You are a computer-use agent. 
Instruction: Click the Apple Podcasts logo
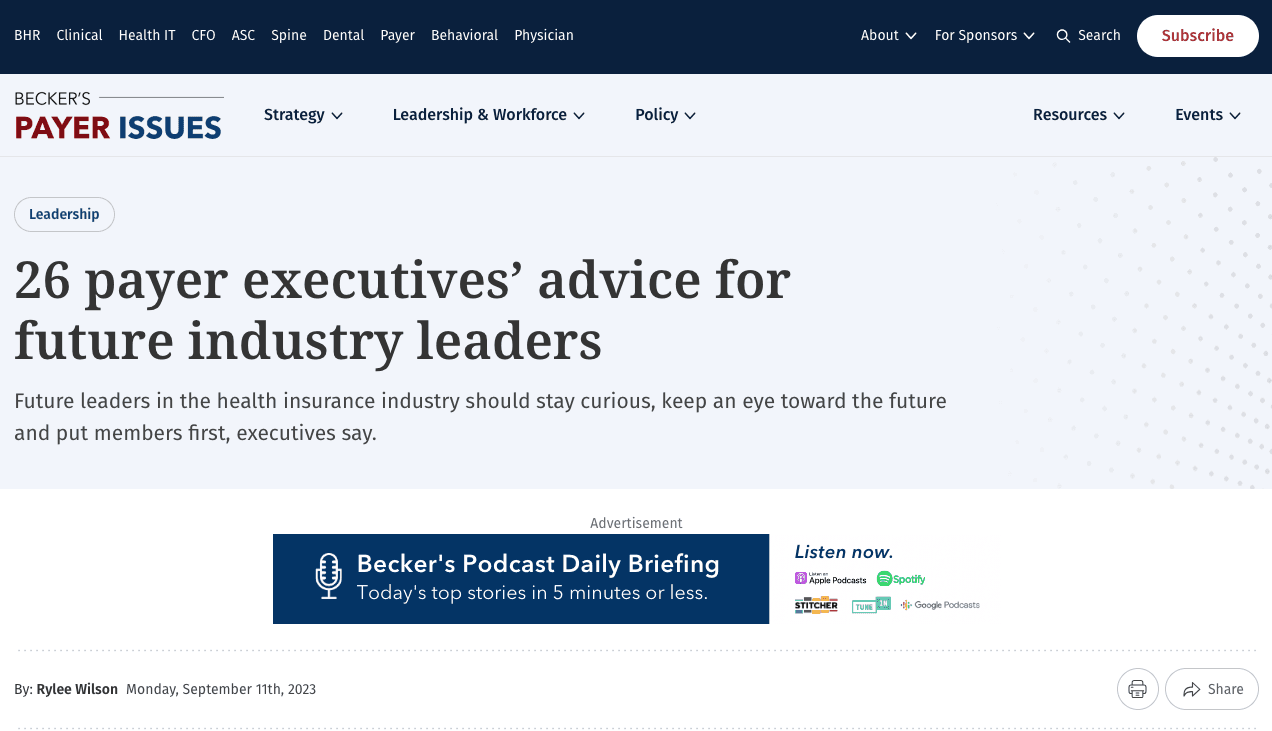[831, 579]
